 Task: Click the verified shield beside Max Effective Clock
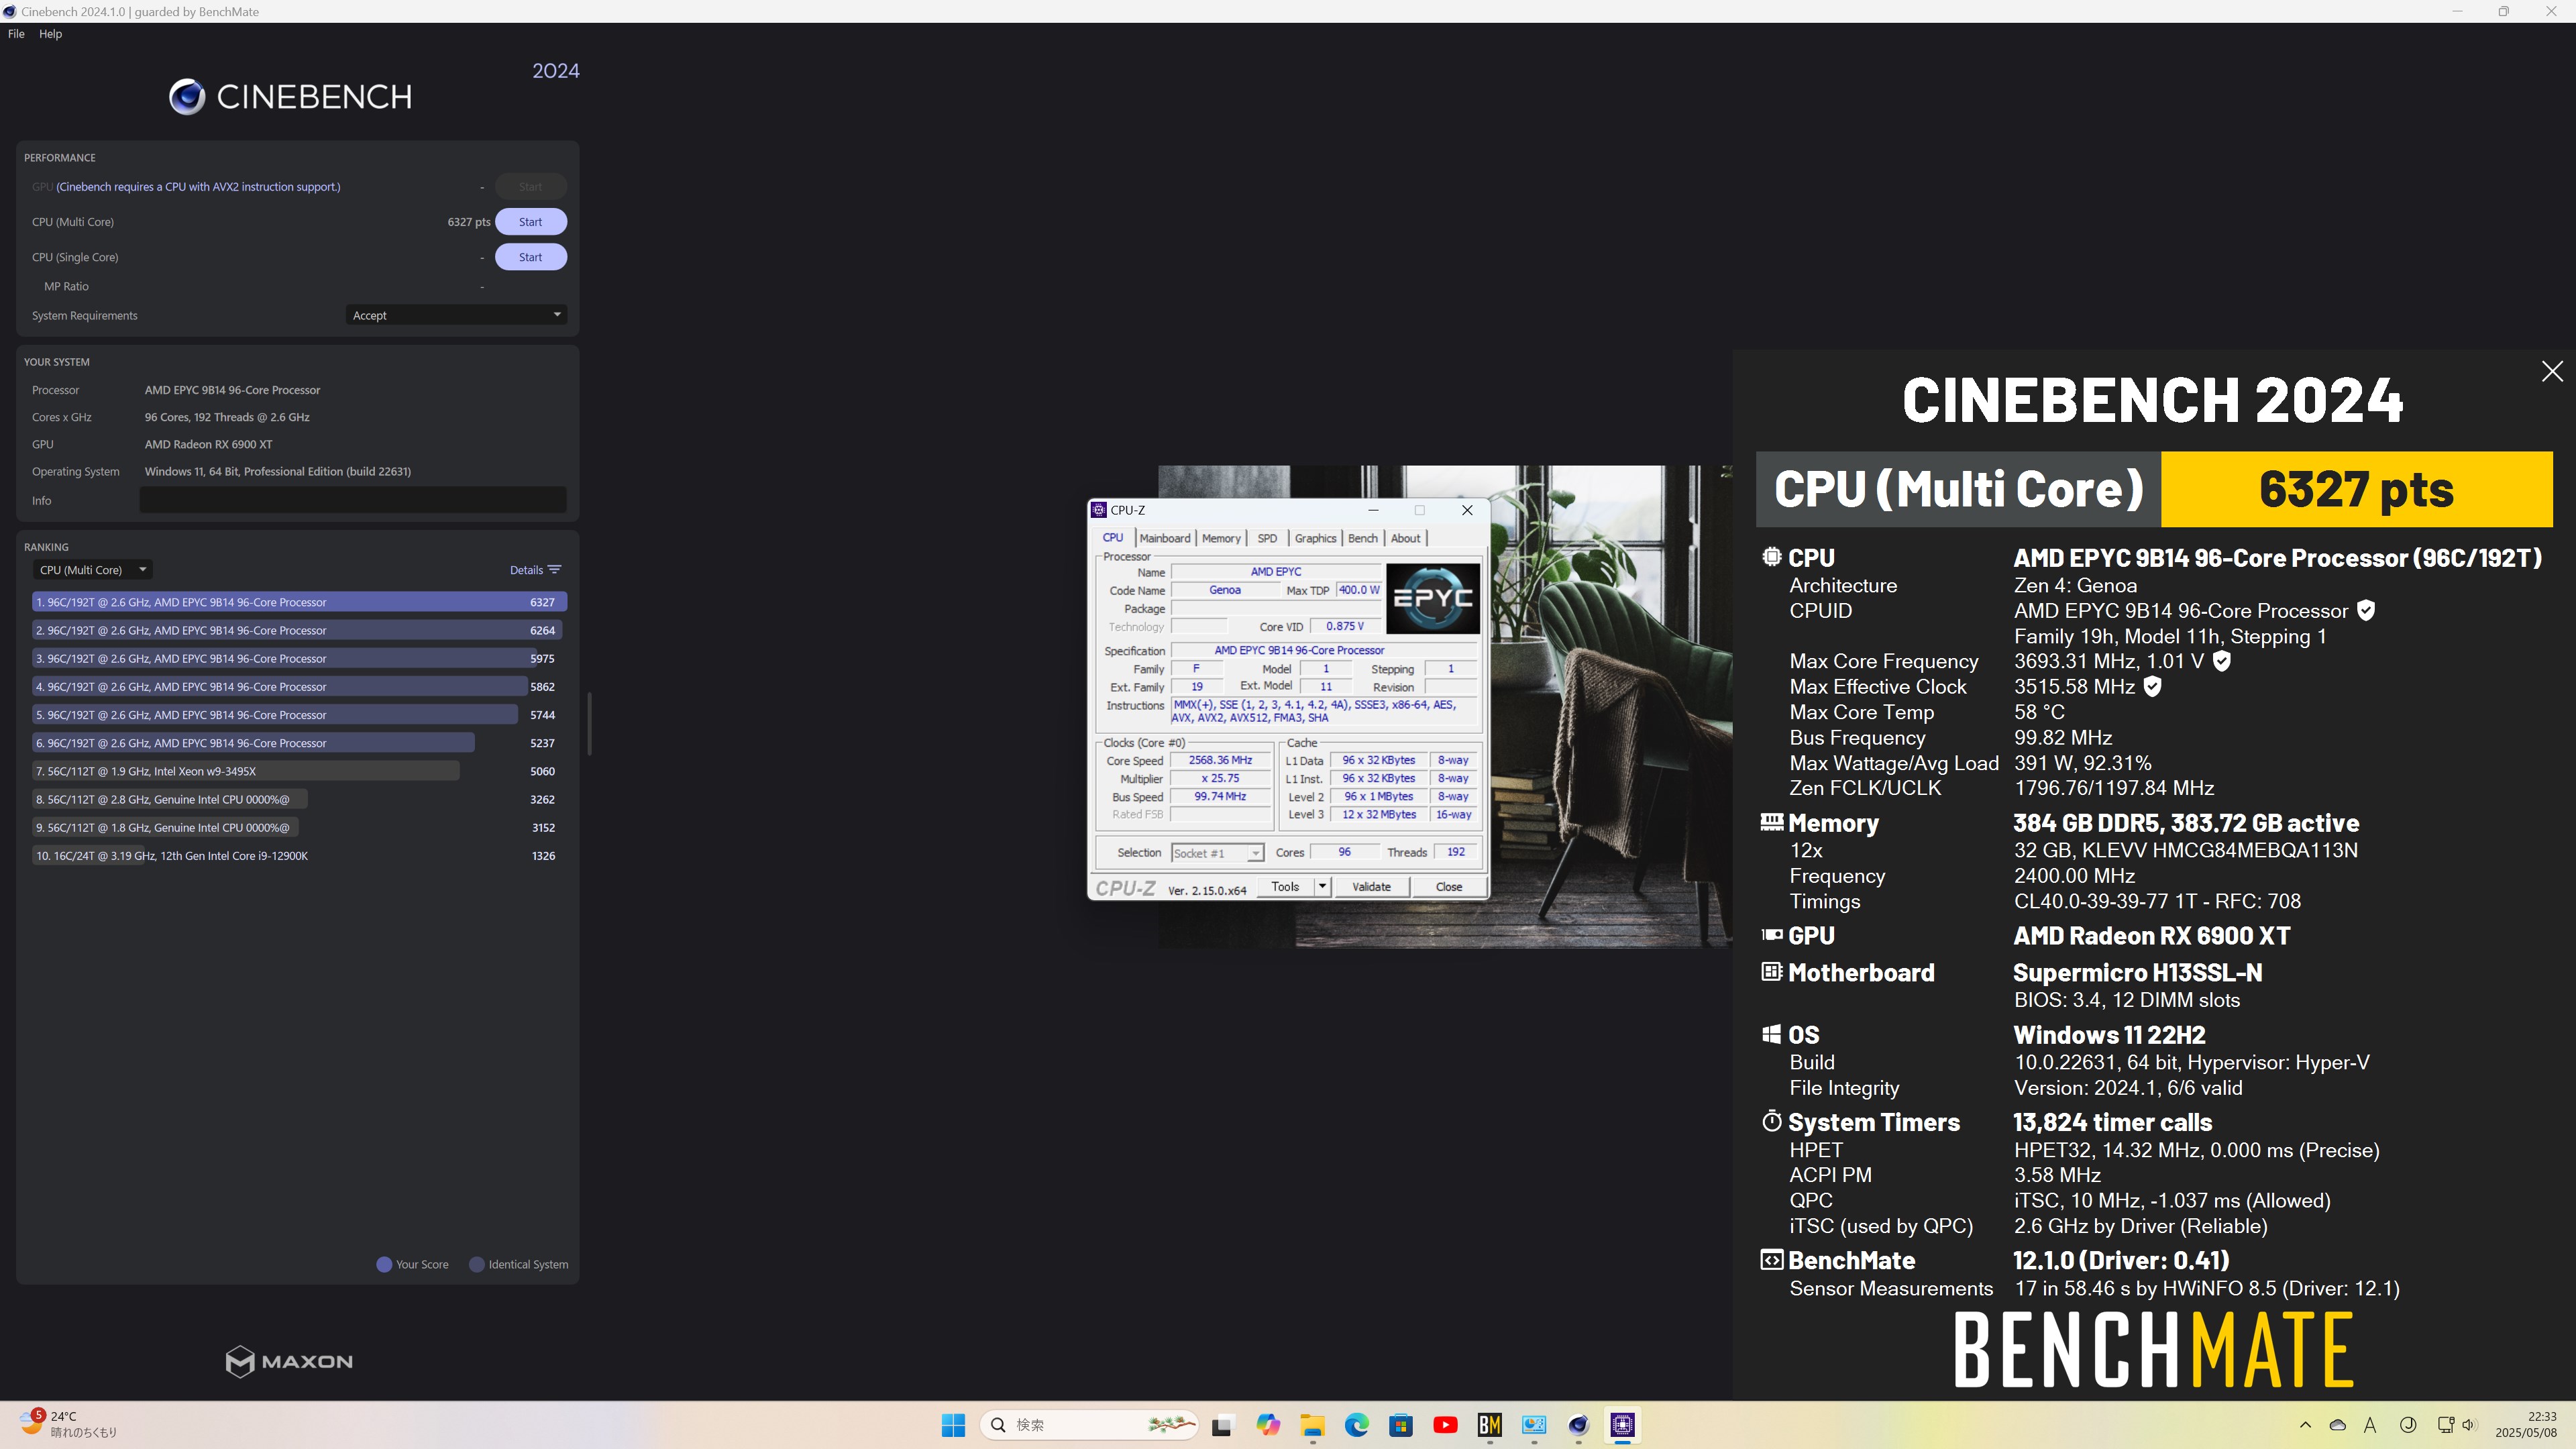click(x=2153, y=686)
